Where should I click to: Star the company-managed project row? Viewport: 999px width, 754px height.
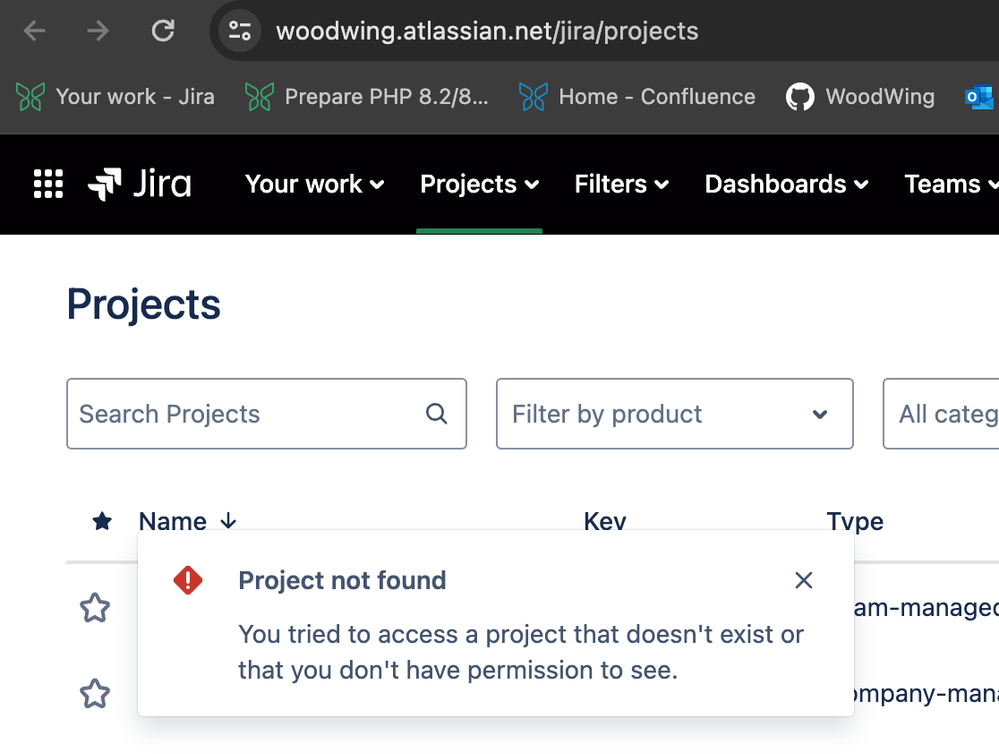point(95,693)
